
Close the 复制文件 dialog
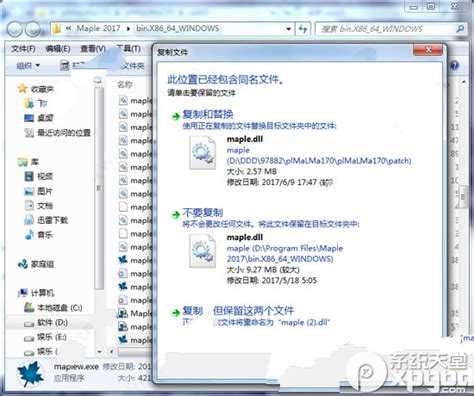pos(428,50)
